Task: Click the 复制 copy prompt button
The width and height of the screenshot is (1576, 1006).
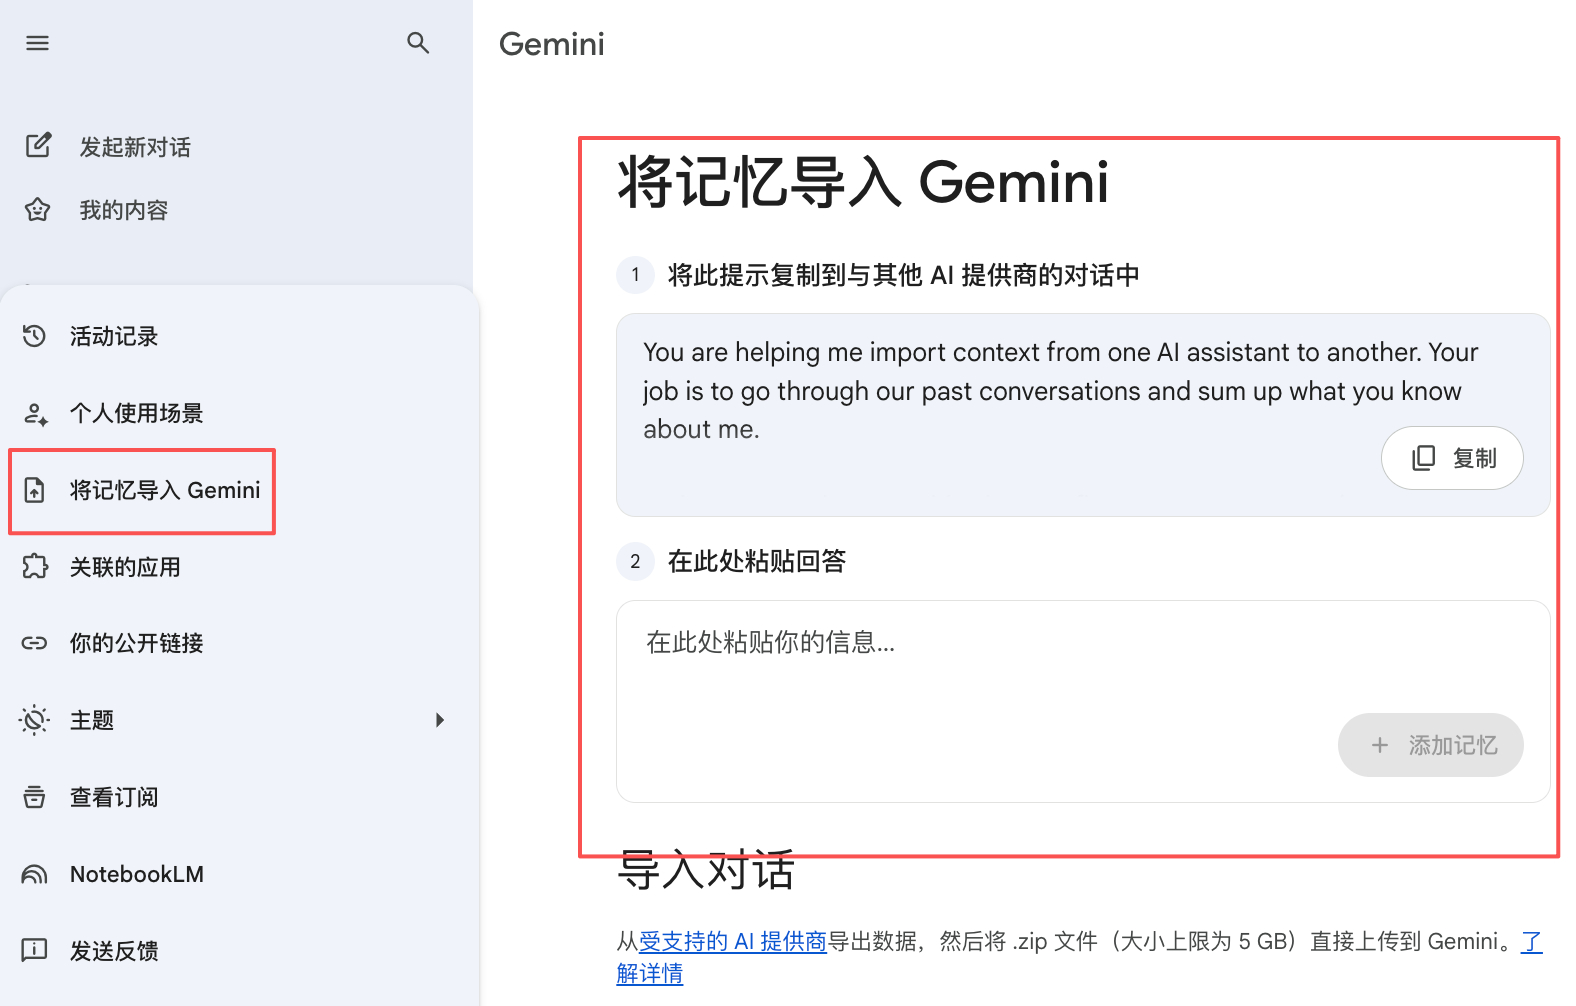Action: [1452, 458]
